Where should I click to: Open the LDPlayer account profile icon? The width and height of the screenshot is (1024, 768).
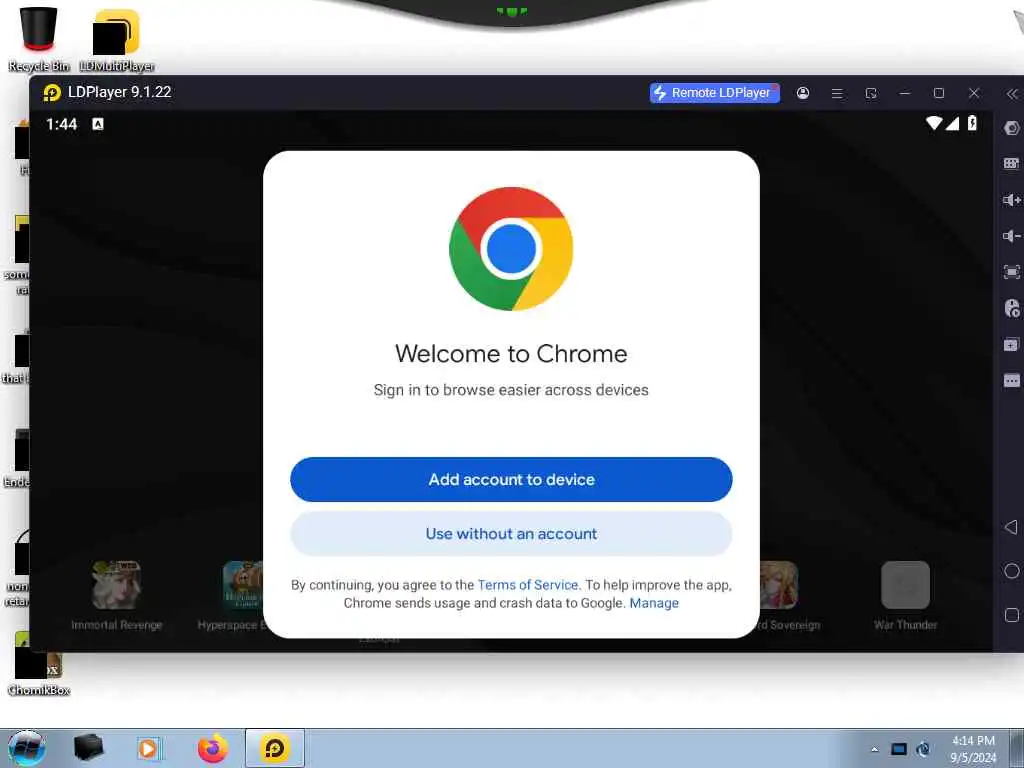point(803,93)
